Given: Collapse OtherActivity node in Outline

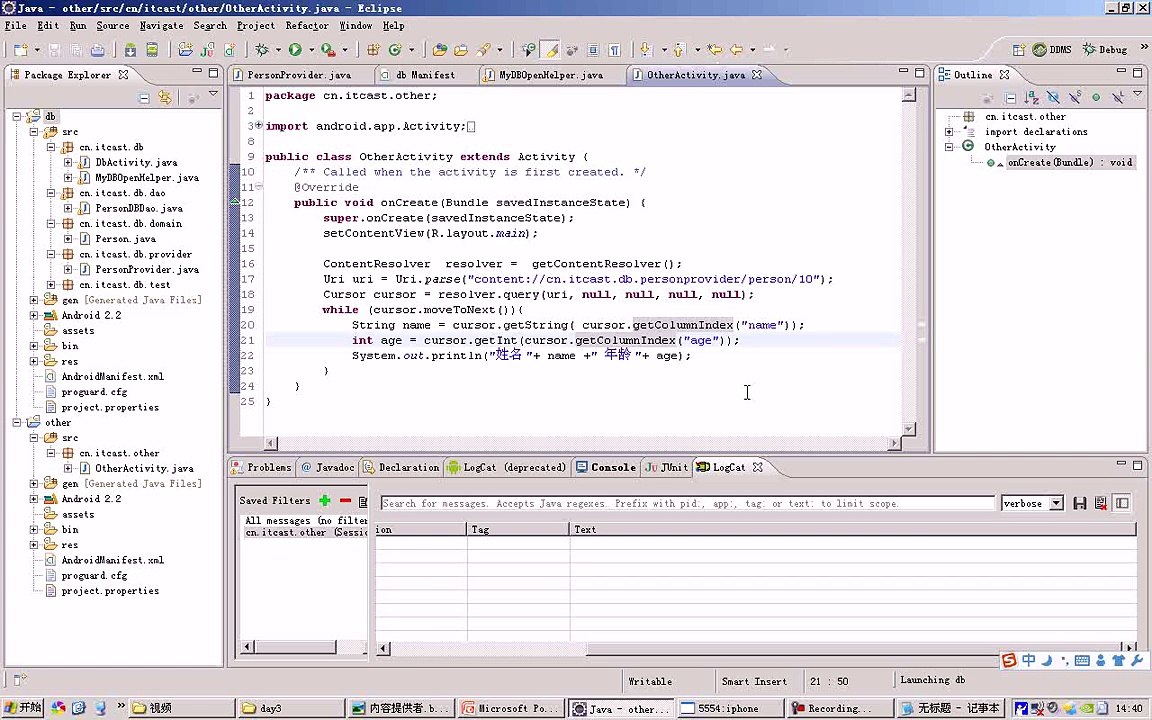Looking at the screenshot, I should point(949,147).
